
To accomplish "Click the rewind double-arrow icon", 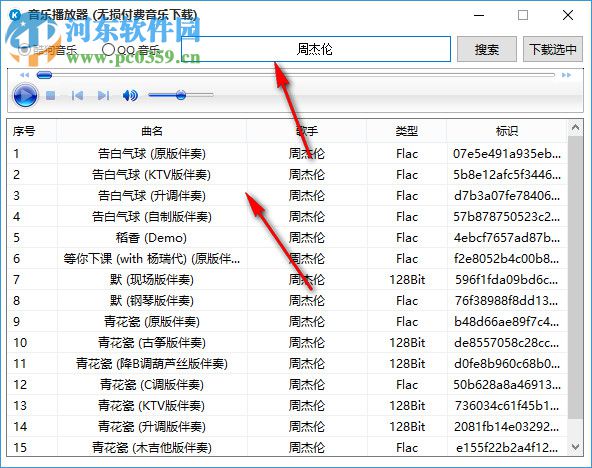I will click(25, 75).
